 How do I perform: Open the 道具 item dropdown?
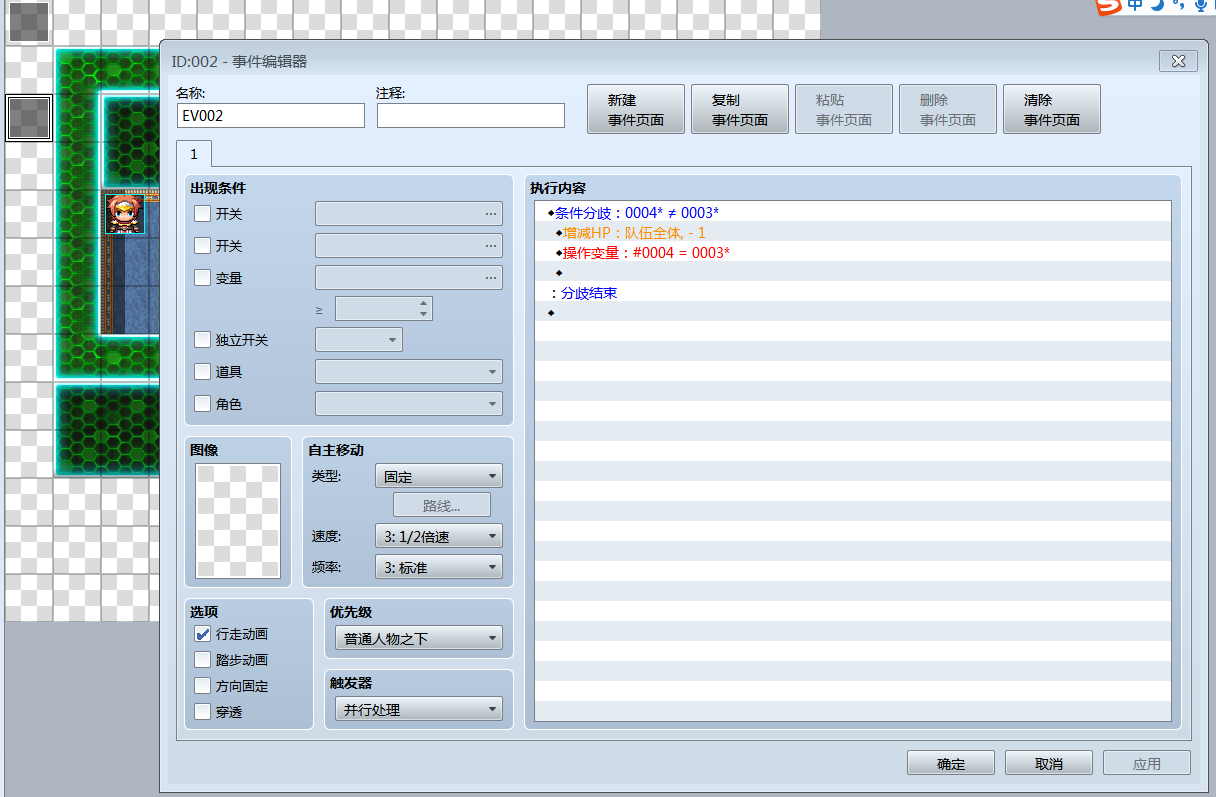pyautogui.click(x=408, y=371)
